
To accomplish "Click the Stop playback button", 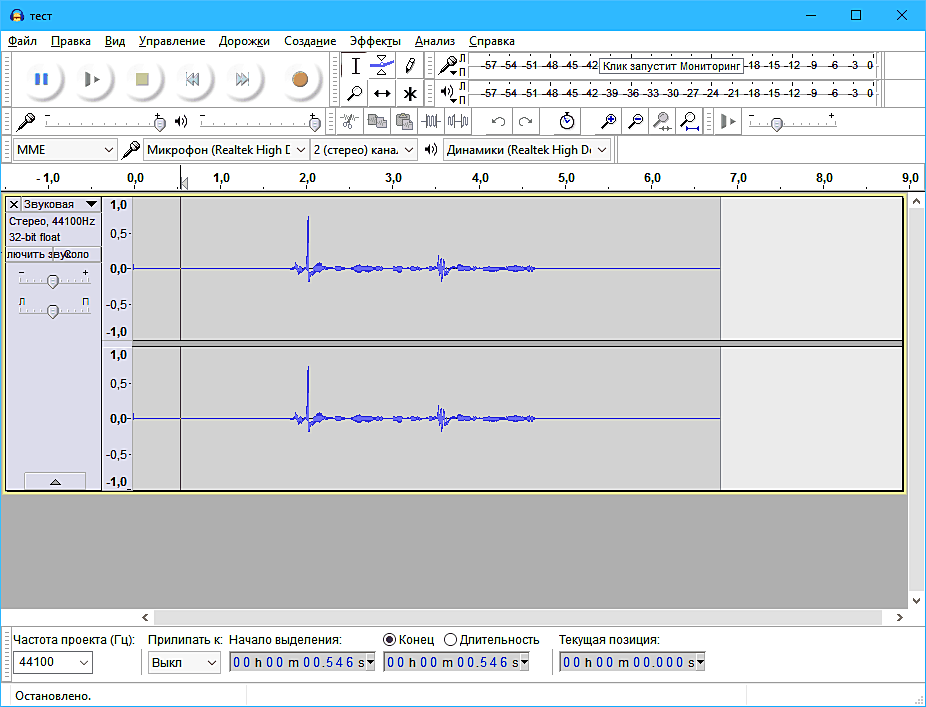I will click(x=142, y=79).
